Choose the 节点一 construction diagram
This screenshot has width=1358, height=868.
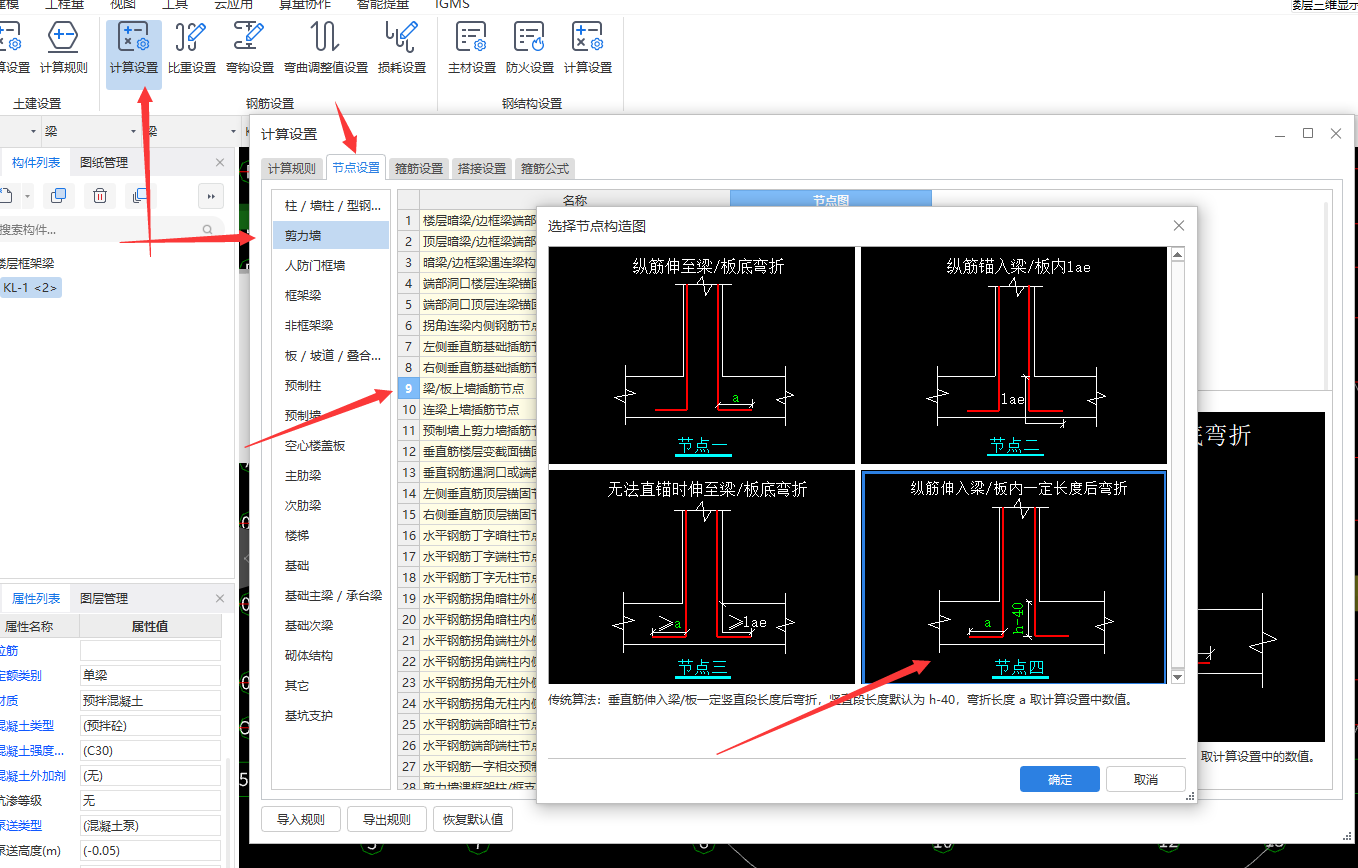coord(702,355)
